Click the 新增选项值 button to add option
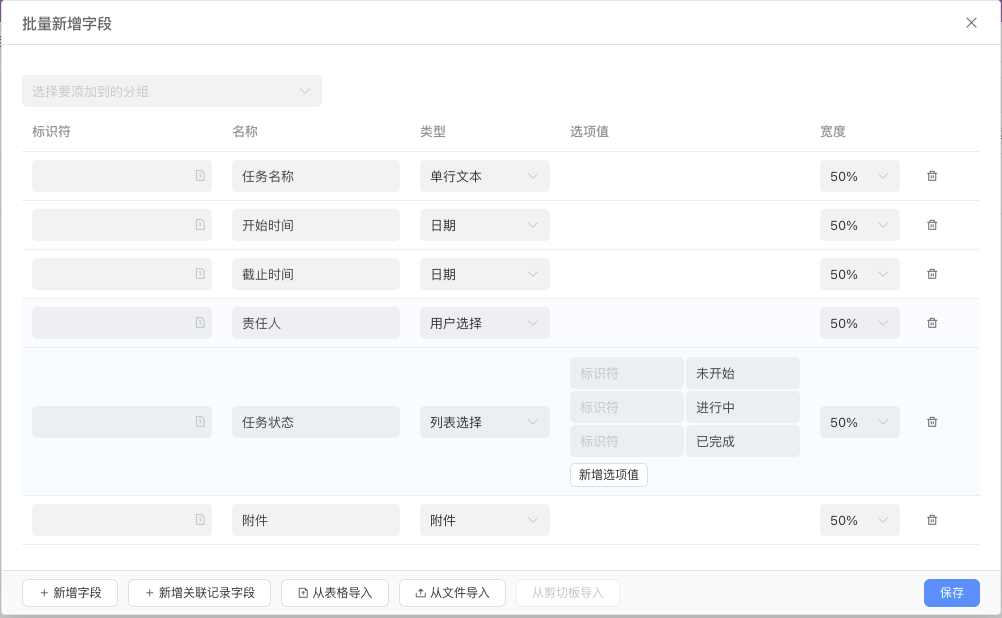The image size is (1002, 618). tap(608, 474)
